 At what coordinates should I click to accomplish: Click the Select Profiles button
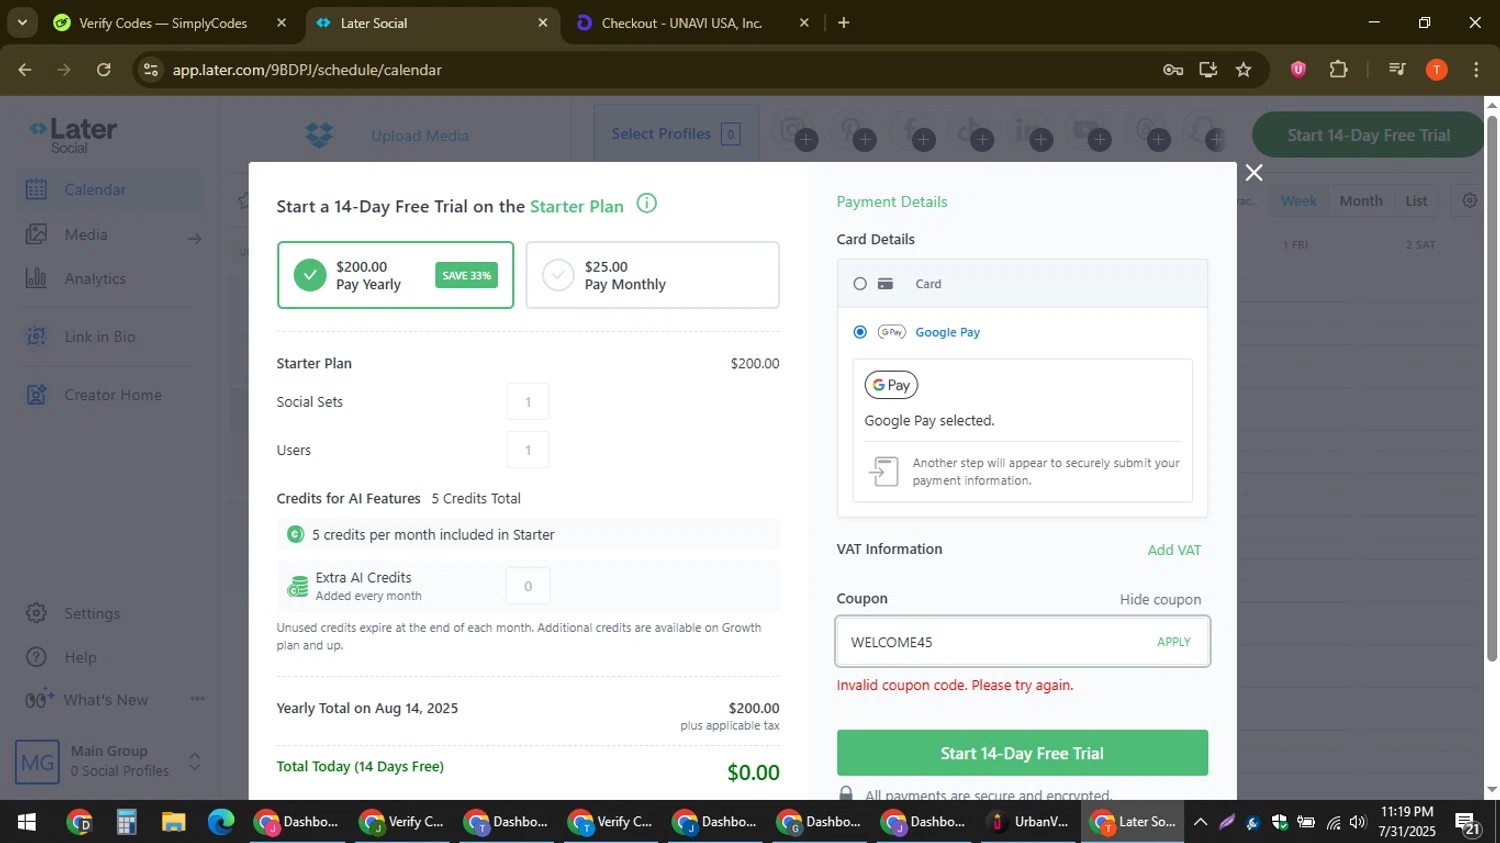[x=675, y=134]
